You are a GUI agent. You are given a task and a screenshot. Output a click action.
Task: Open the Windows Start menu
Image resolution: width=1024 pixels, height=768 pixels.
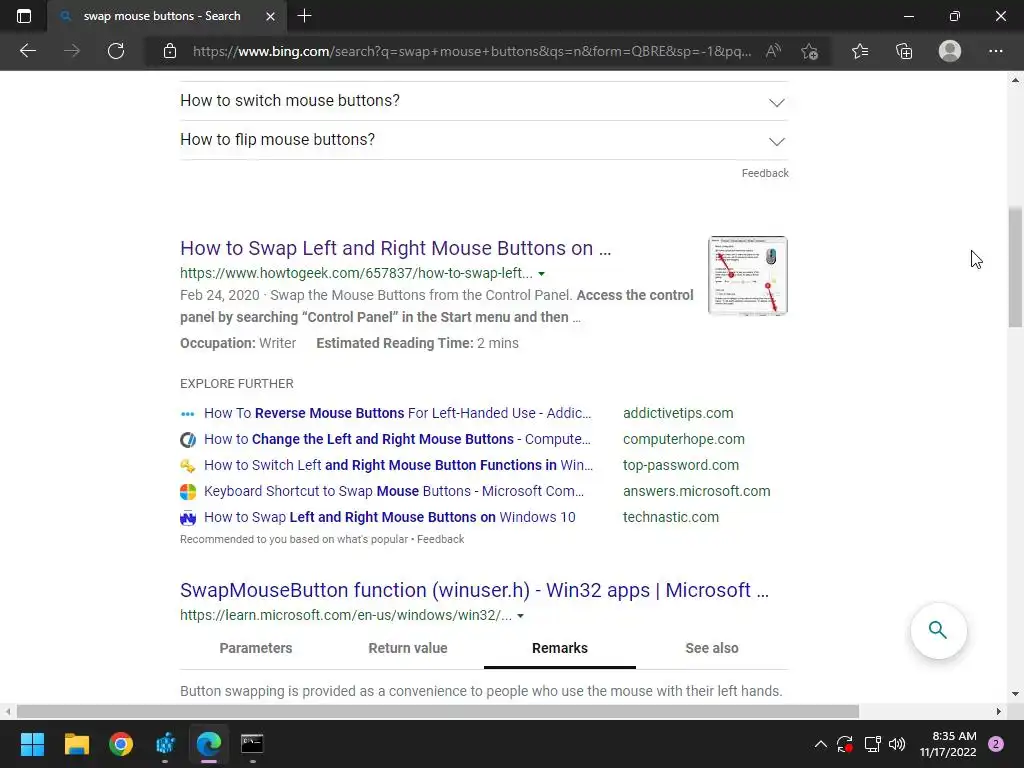[32, 744]
